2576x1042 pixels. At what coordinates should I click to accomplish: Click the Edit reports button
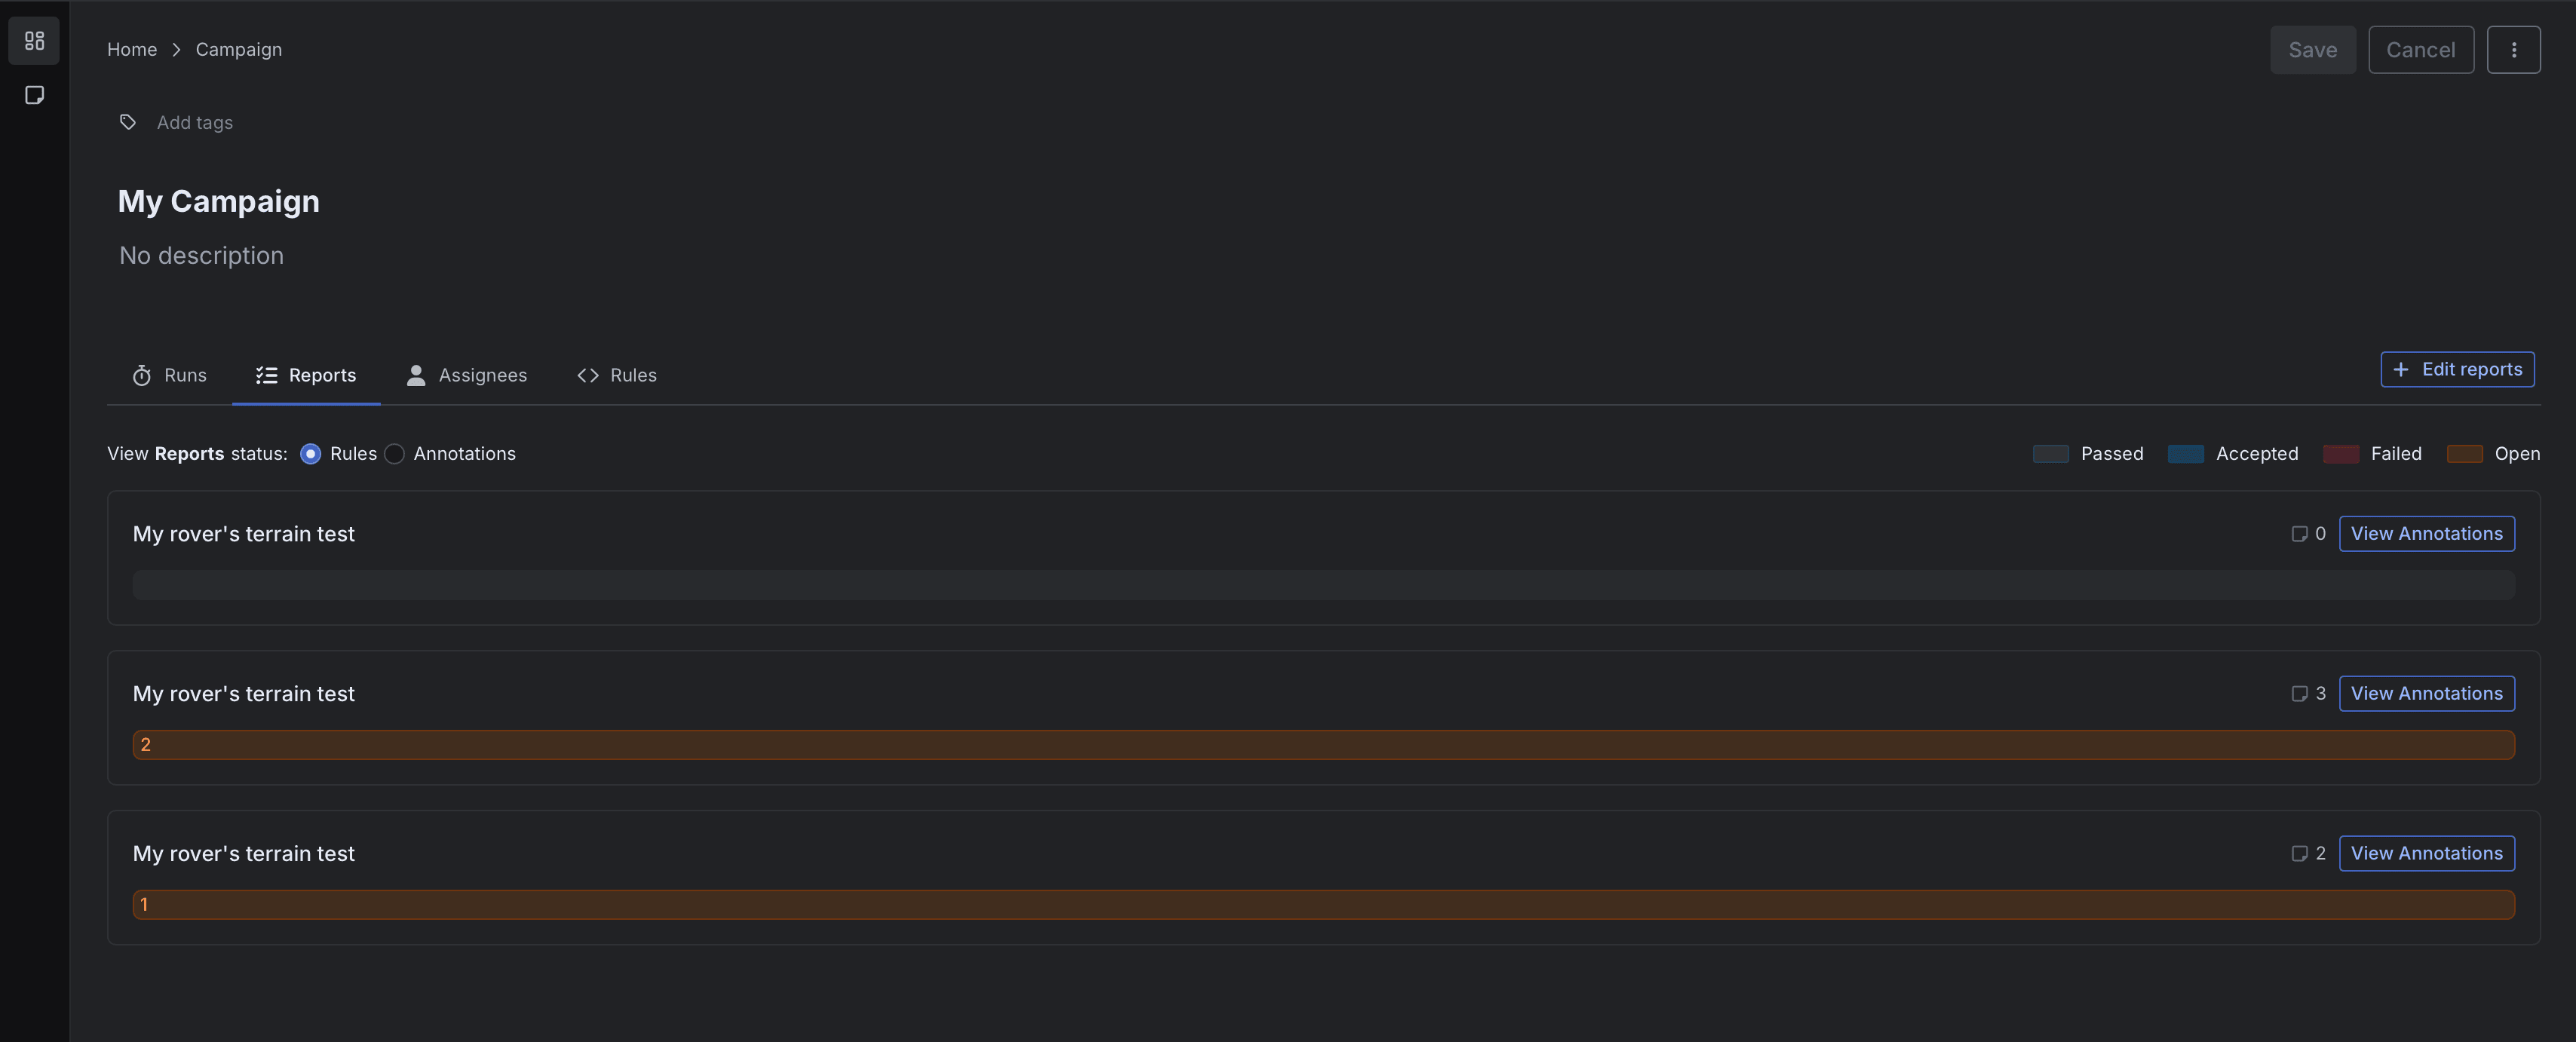click(2457, 369)
